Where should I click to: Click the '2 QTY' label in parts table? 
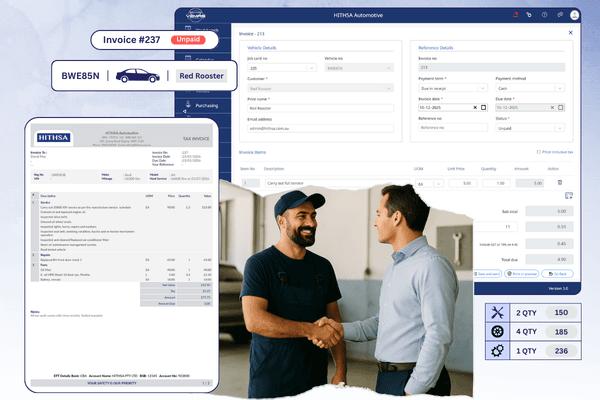[x=526, y=313]
